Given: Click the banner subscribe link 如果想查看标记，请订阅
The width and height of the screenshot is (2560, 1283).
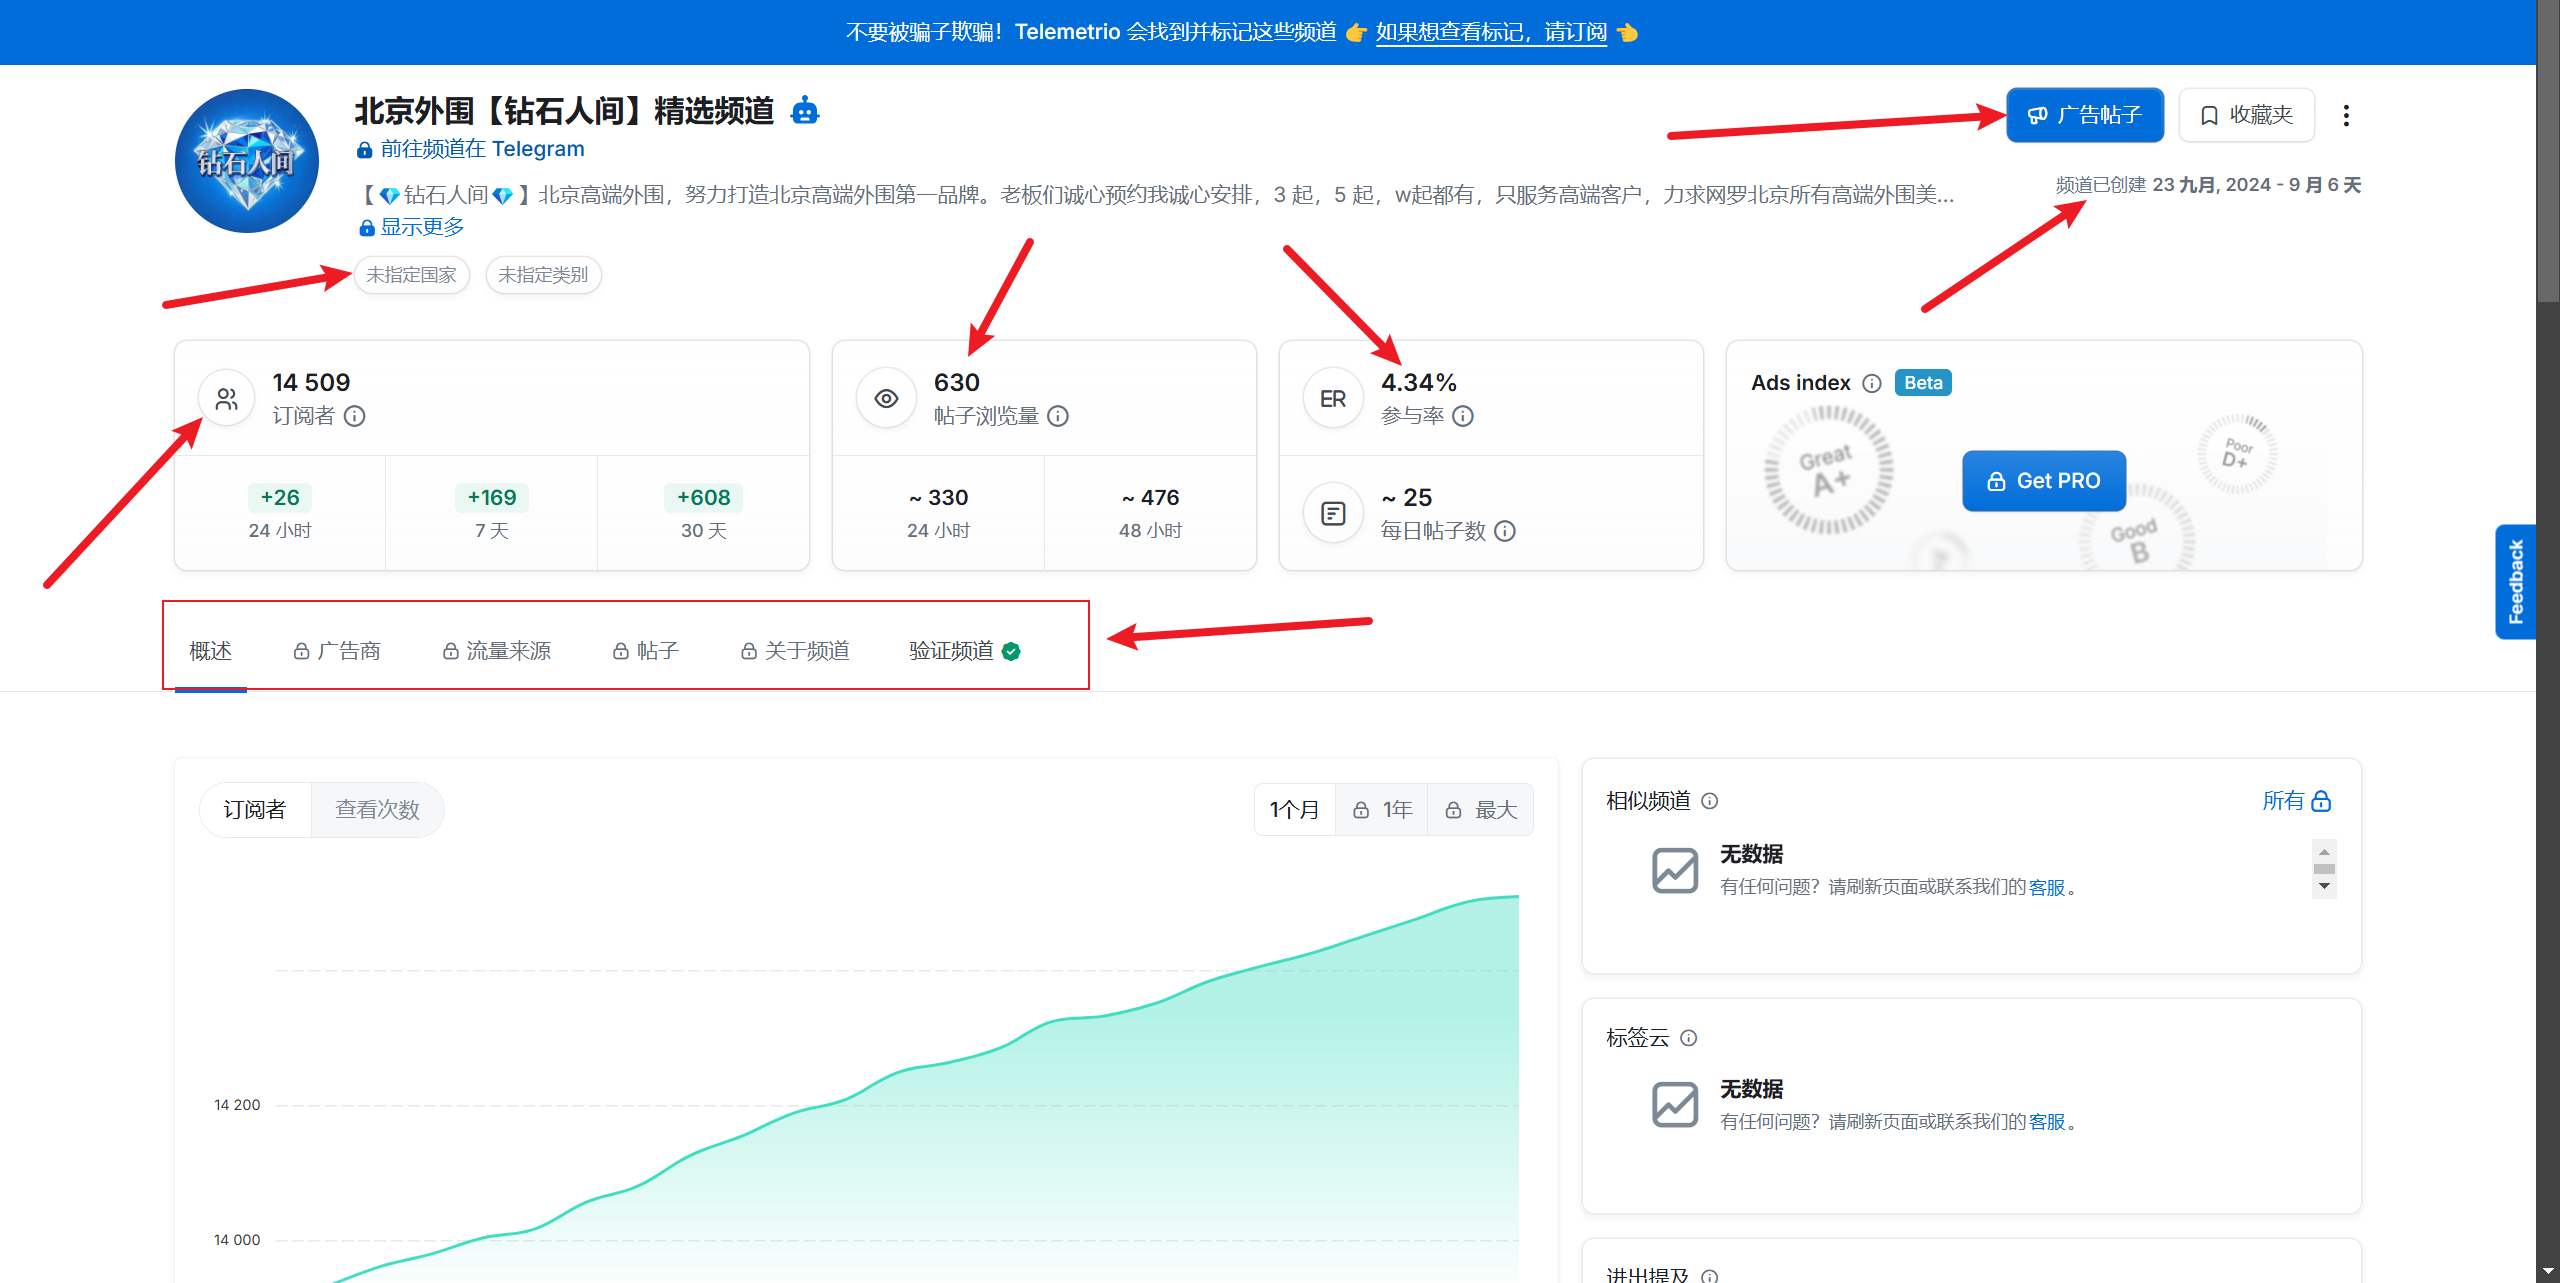Looking at the screenshot, I should [1491, 32].
